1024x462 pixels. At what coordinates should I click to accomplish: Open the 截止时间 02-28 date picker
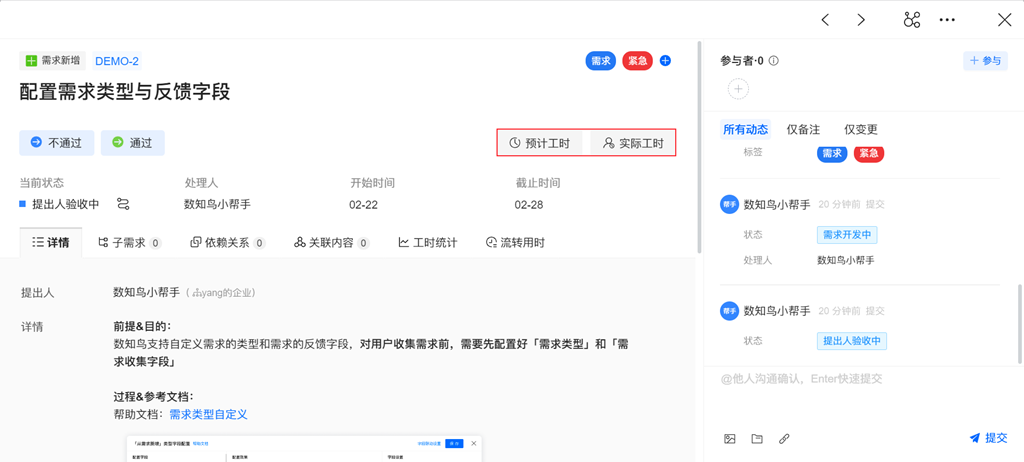click(x=529, y=205)
